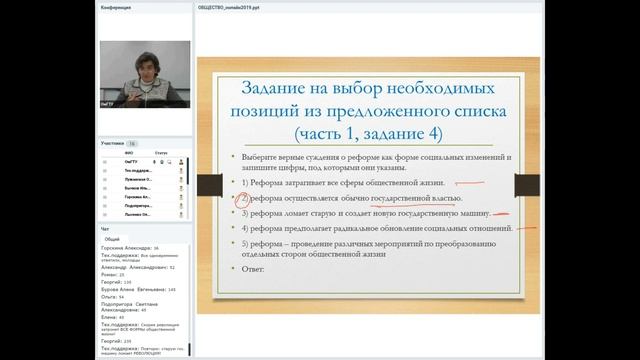Select participant Лужанская in the list
Screen dimensions: 640x360
tap(138, 180)
